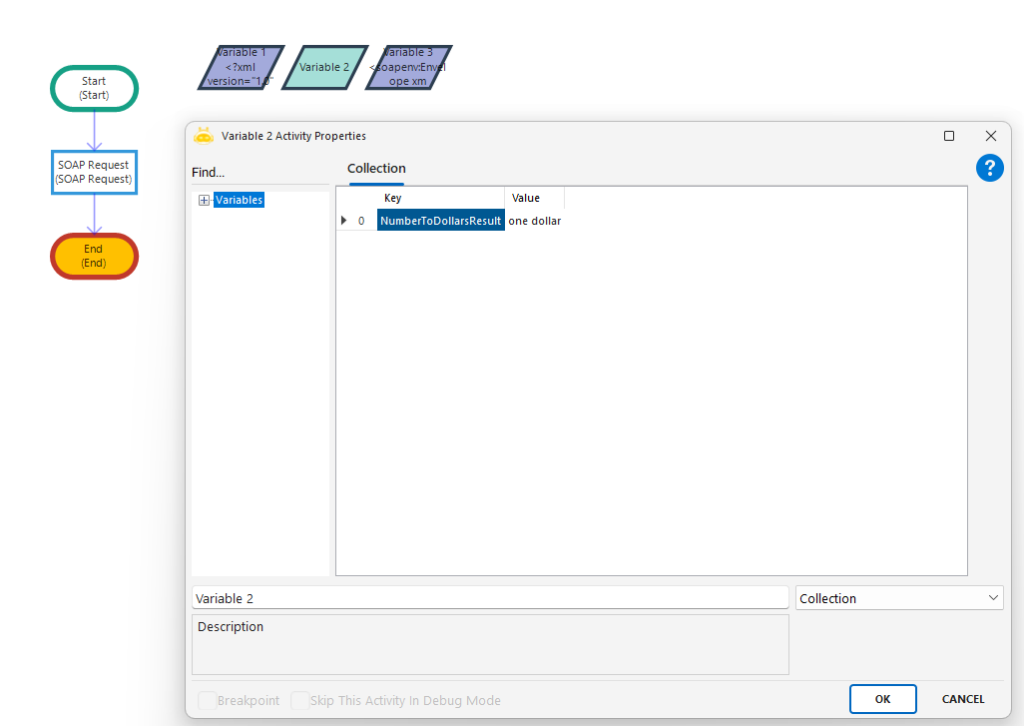The image size is (1024, 726).
Task: Click the Variable 2 name input field
Action: (x=490, y=598)
